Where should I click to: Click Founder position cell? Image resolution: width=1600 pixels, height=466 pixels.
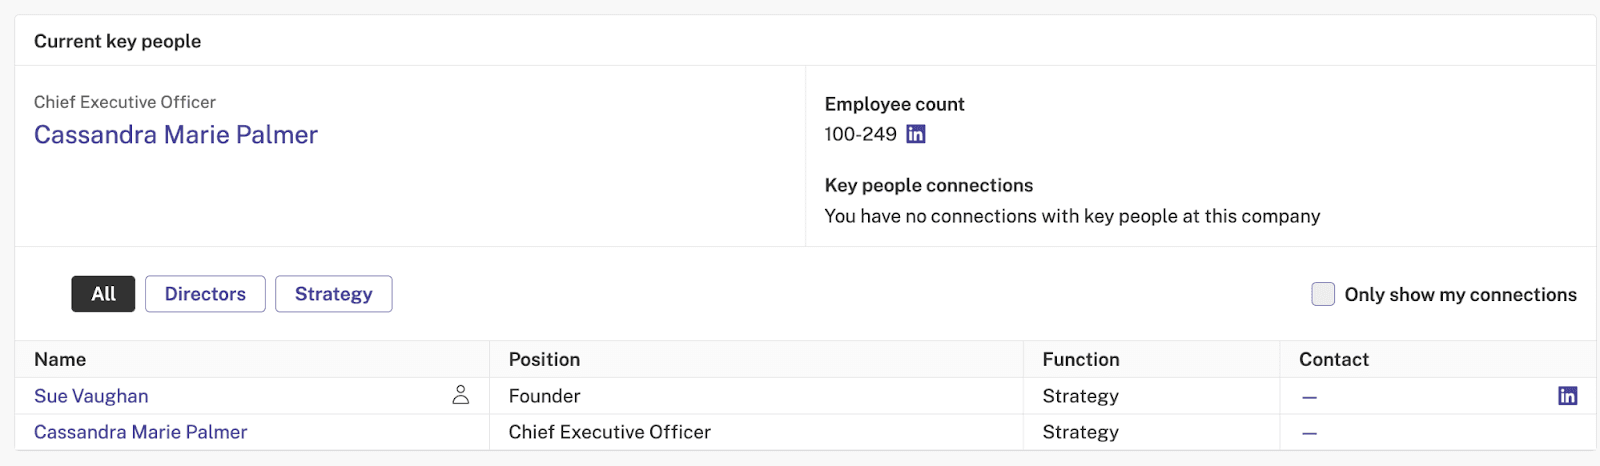(x=544, y=396)
